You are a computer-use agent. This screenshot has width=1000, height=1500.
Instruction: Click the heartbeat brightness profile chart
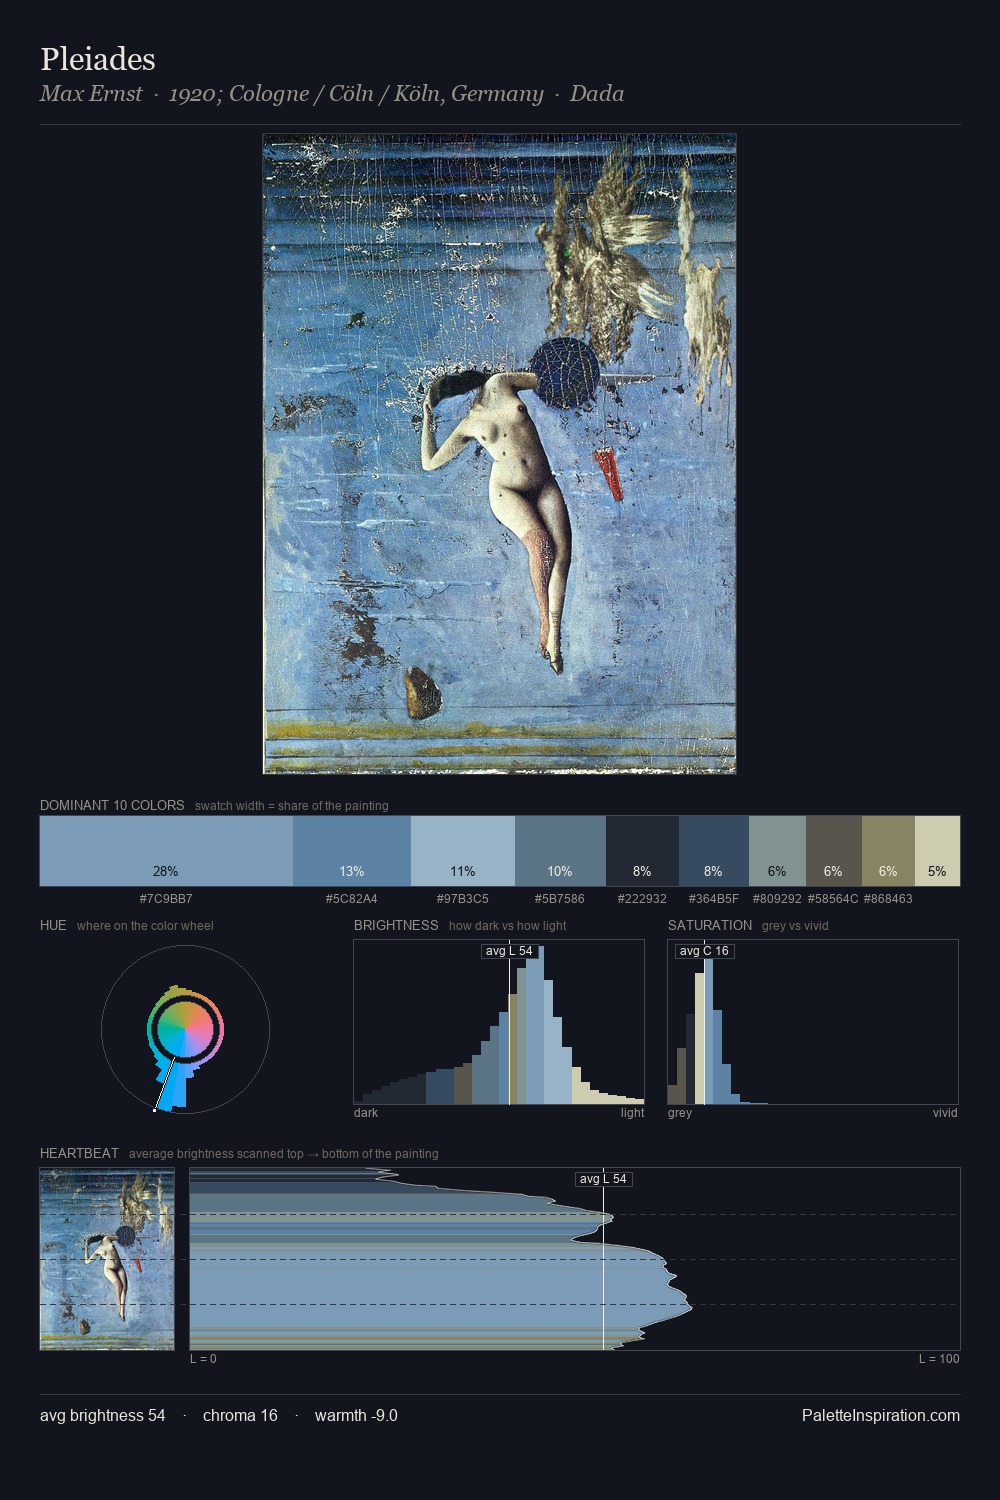coord(575,1259)
